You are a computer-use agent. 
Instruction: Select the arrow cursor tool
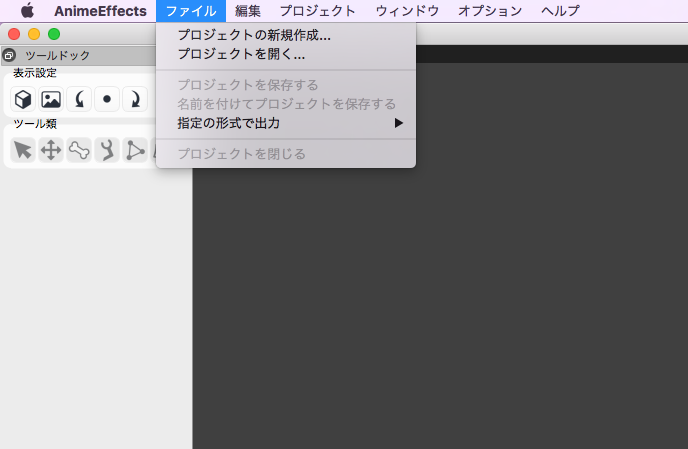[x=23, y=150]
